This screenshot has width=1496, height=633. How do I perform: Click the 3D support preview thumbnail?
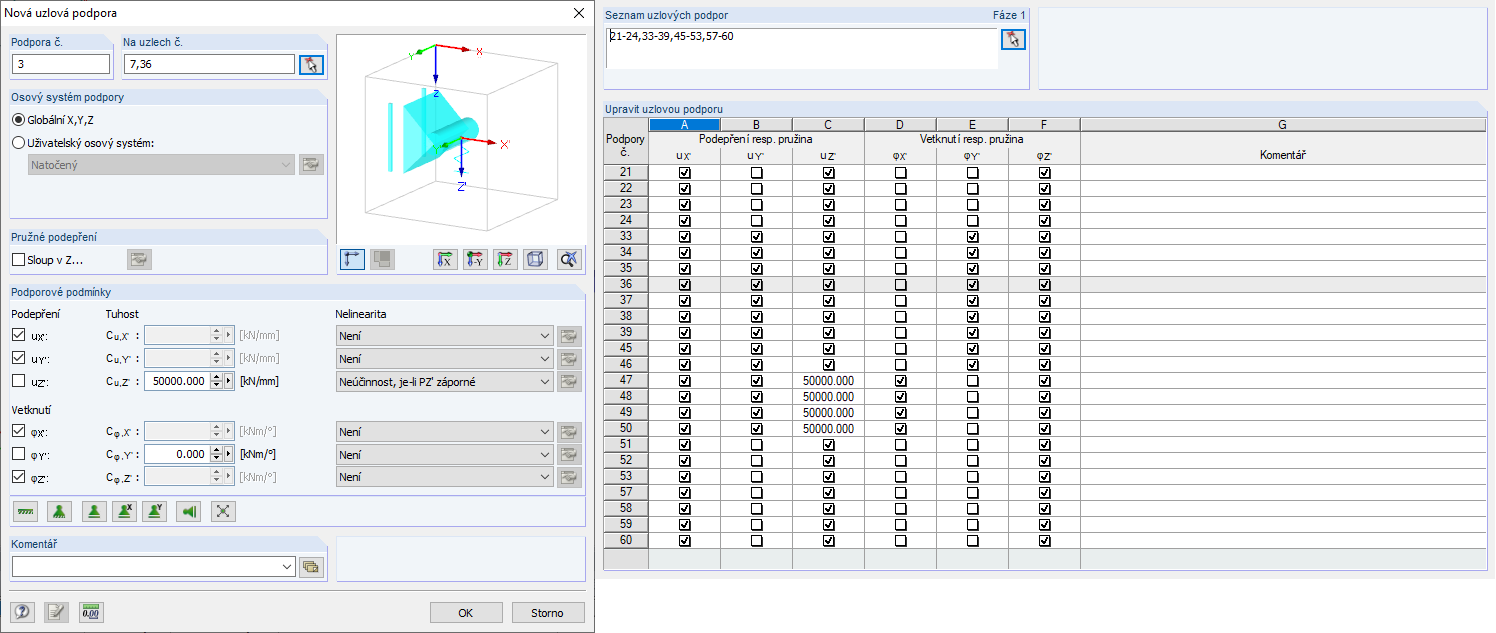tap(461, 138)
